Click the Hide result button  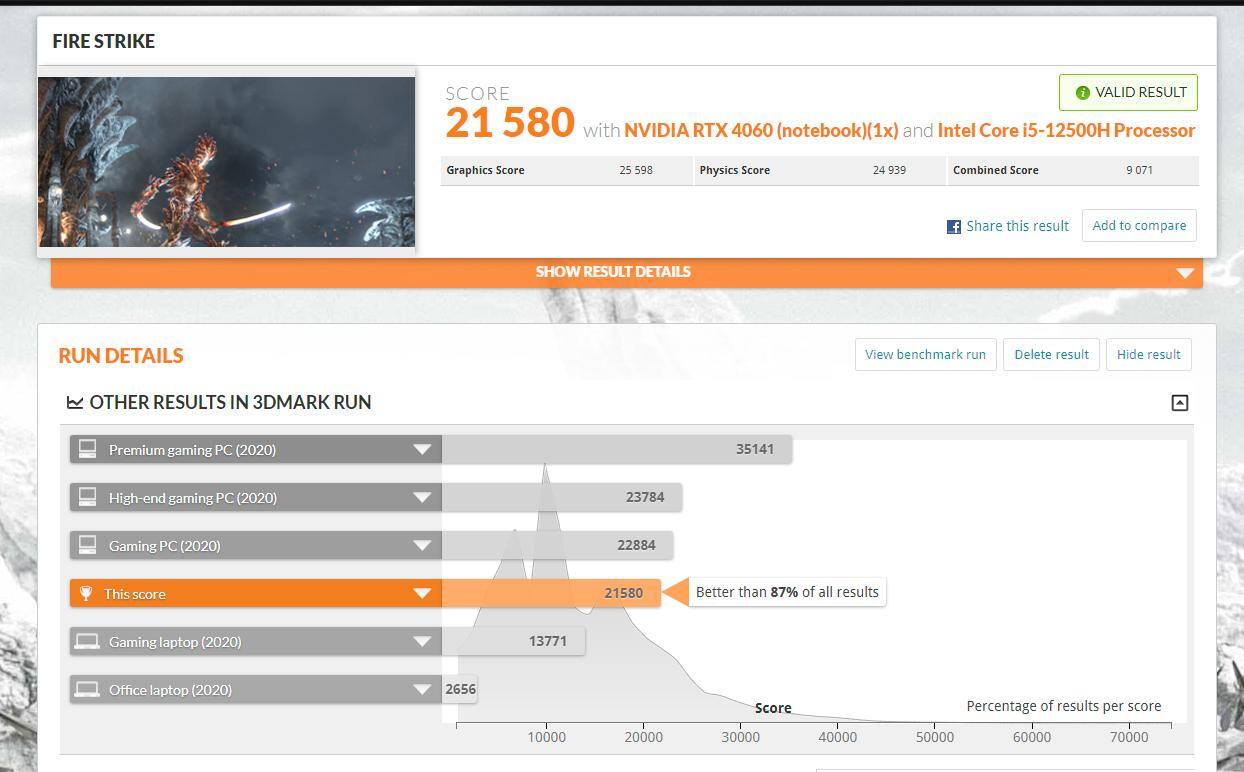(1148, 355)
